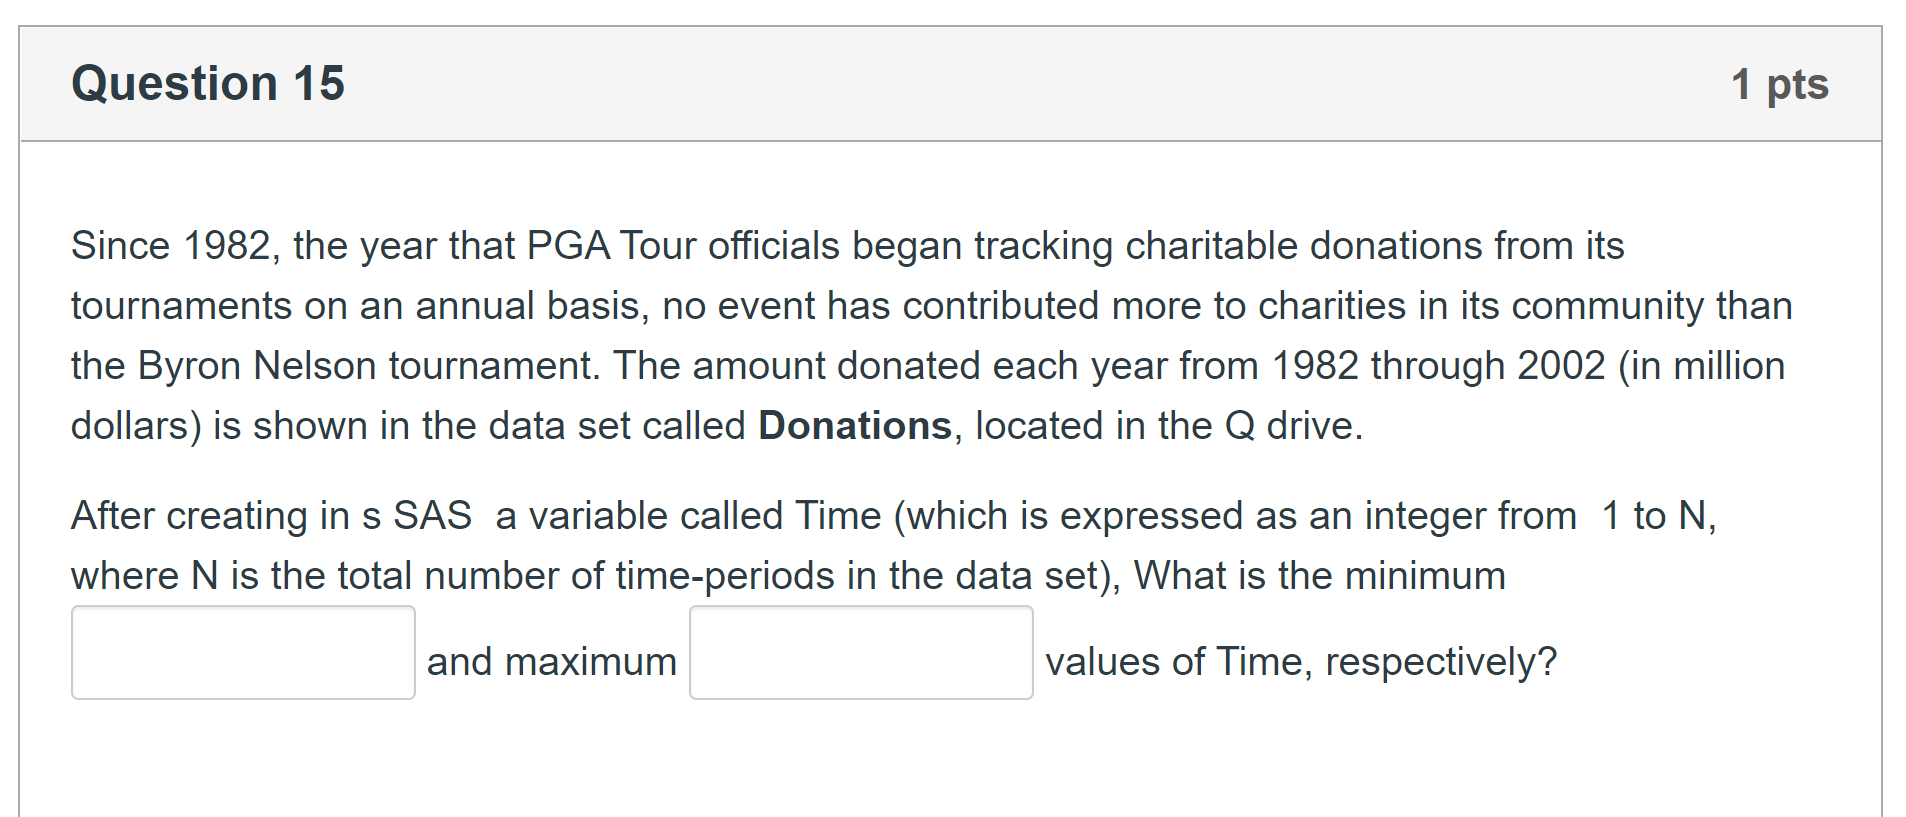Click the words '1 to N,'
The height and width of the screenshot is (817, 1906).
[x=1659, y=515]
